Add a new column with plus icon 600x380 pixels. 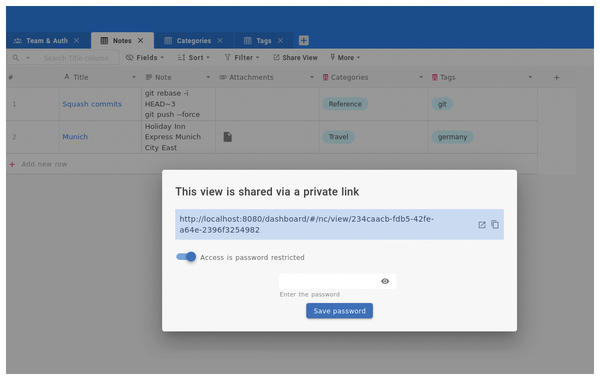(x=557, y=78)
